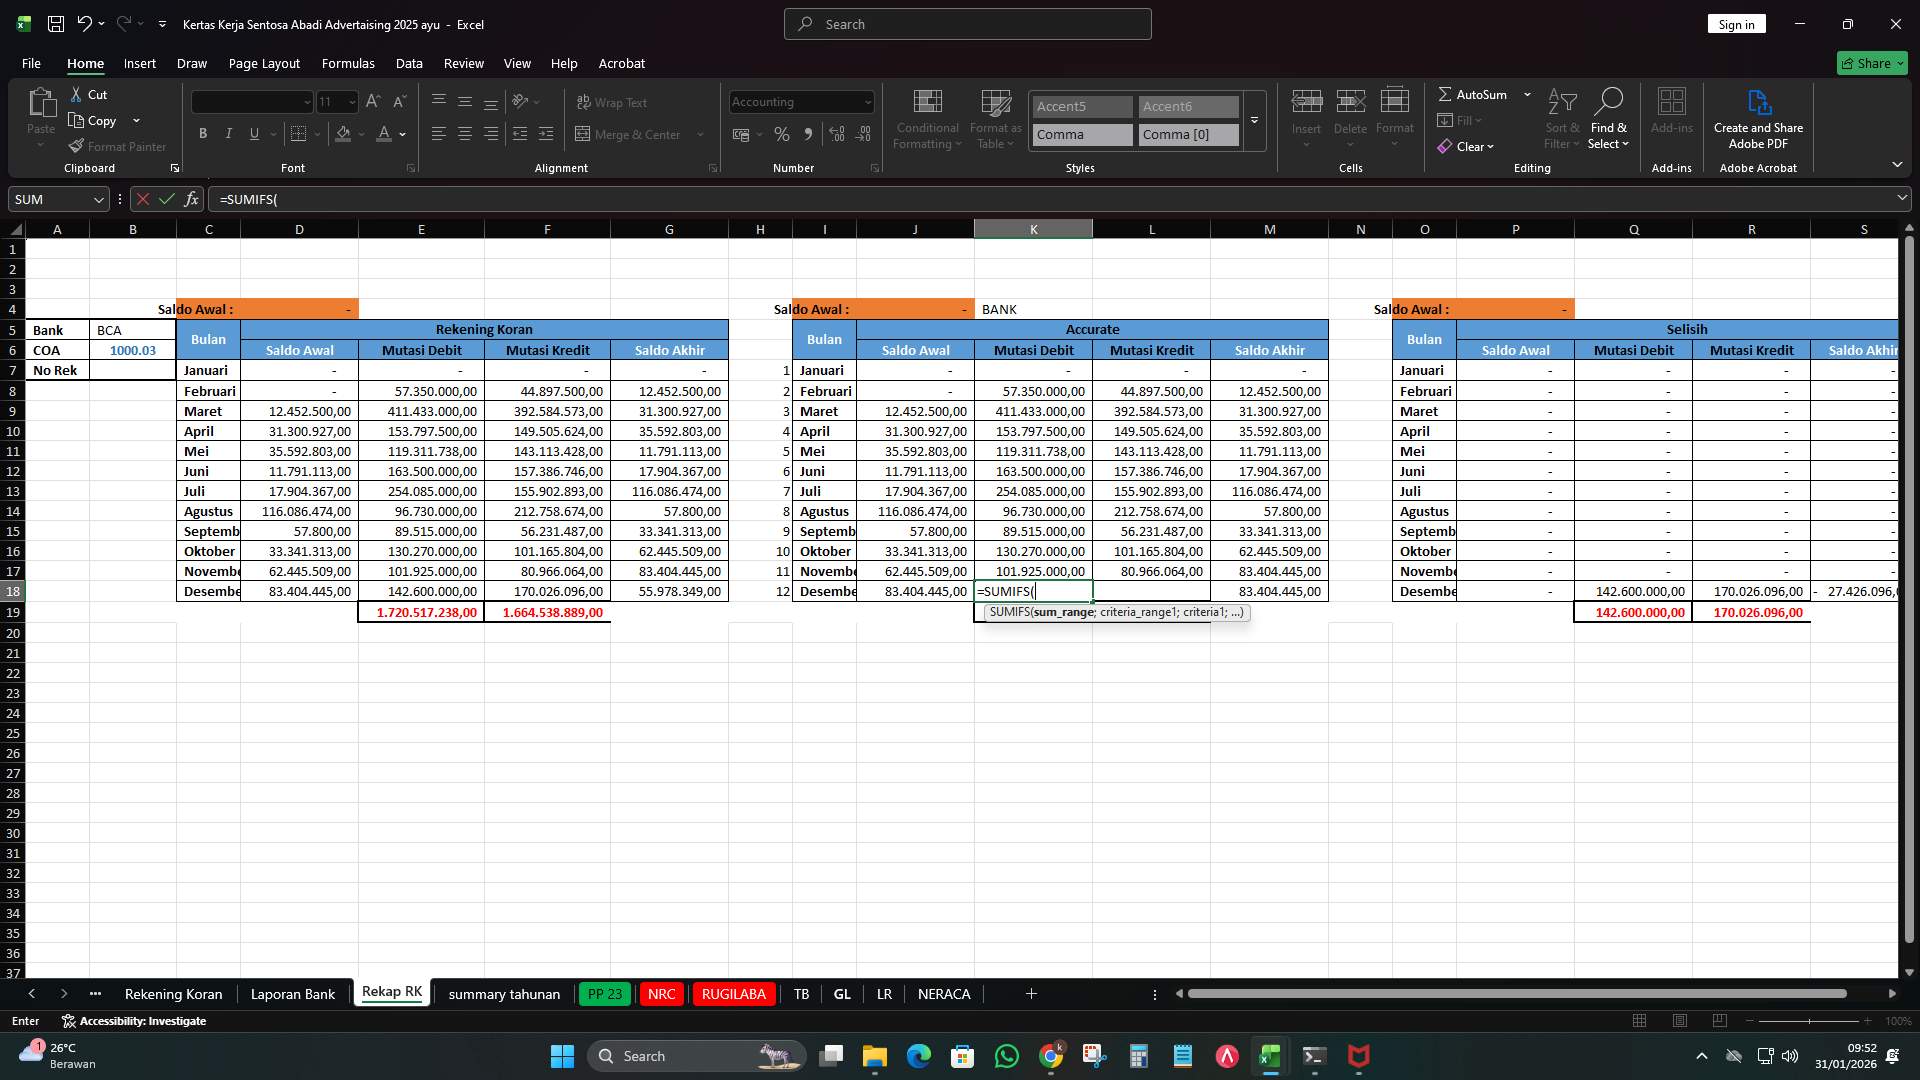Open the Accounting number format dropdown

(864, 102)
